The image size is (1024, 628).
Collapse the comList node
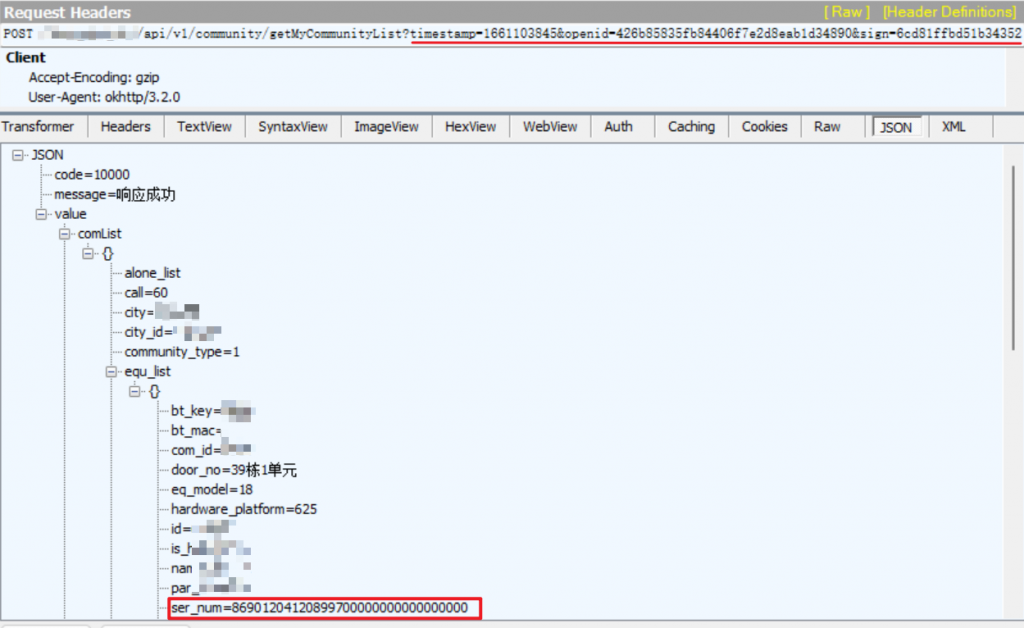(65, 233)
